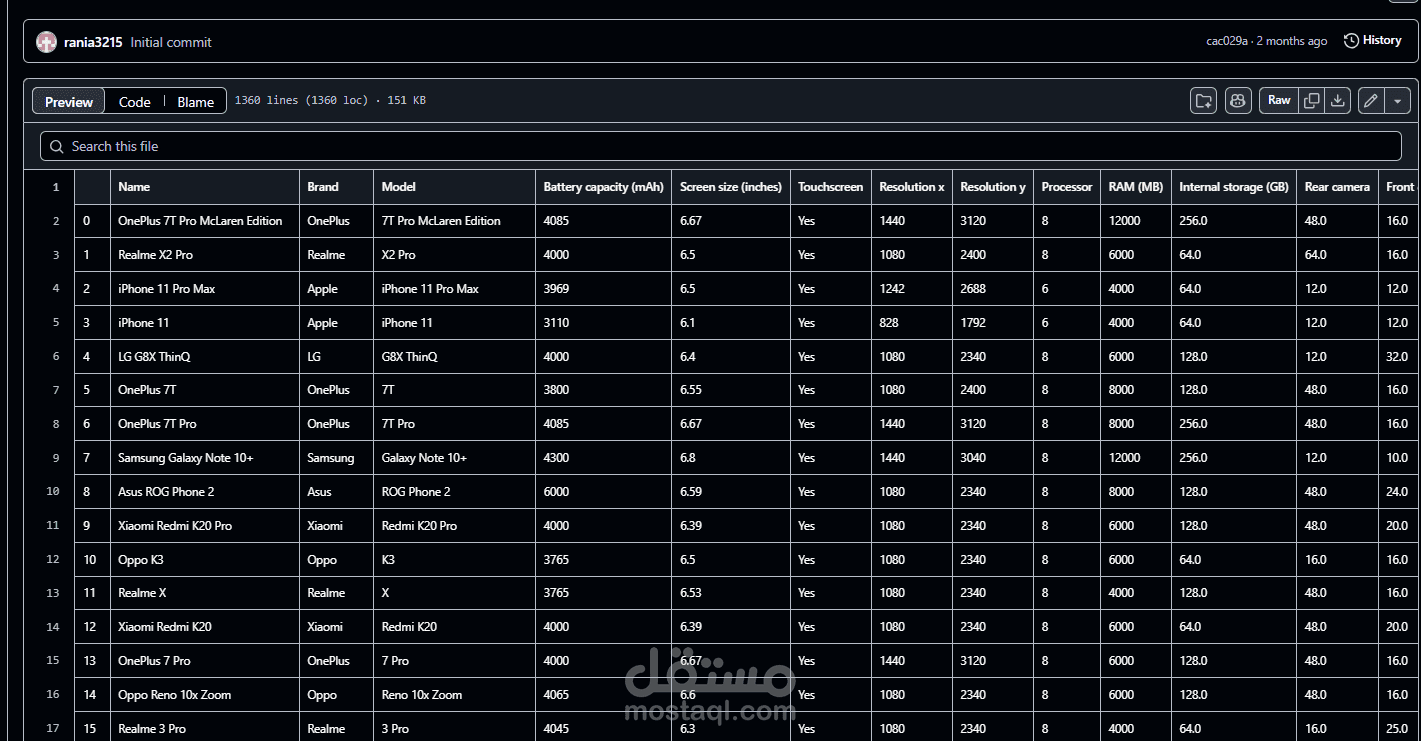The height and width of the screenshot is (741, 1421).
Task: Click Resolution y value 1792
Action: [973, 323]
